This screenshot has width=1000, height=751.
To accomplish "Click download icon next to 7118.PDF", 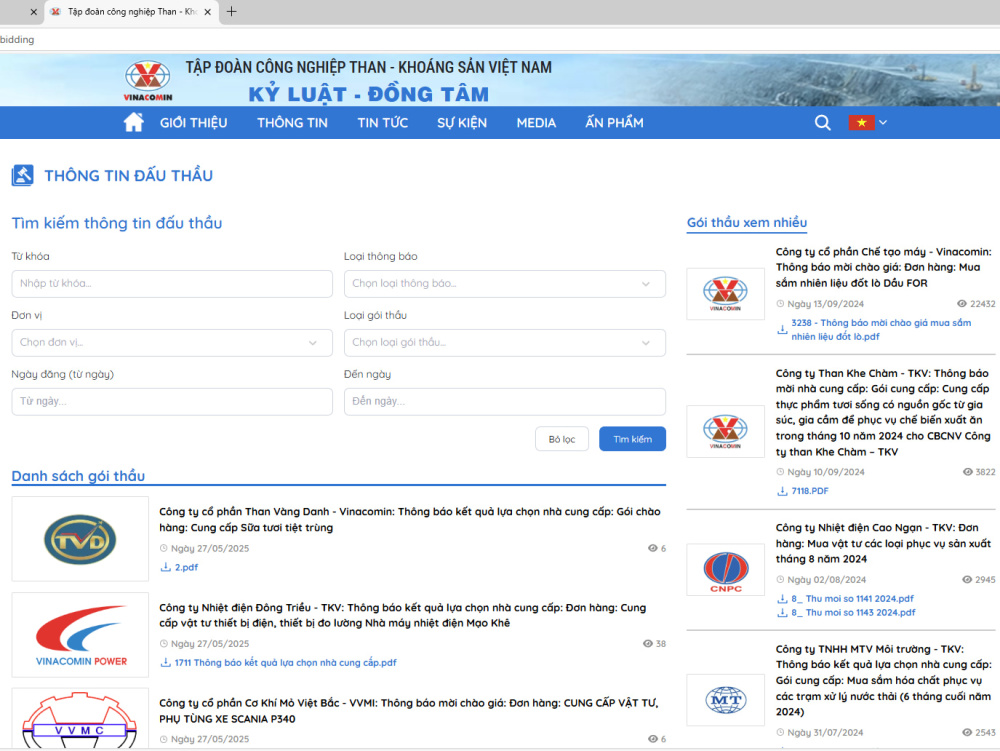I will coord(782,491).
